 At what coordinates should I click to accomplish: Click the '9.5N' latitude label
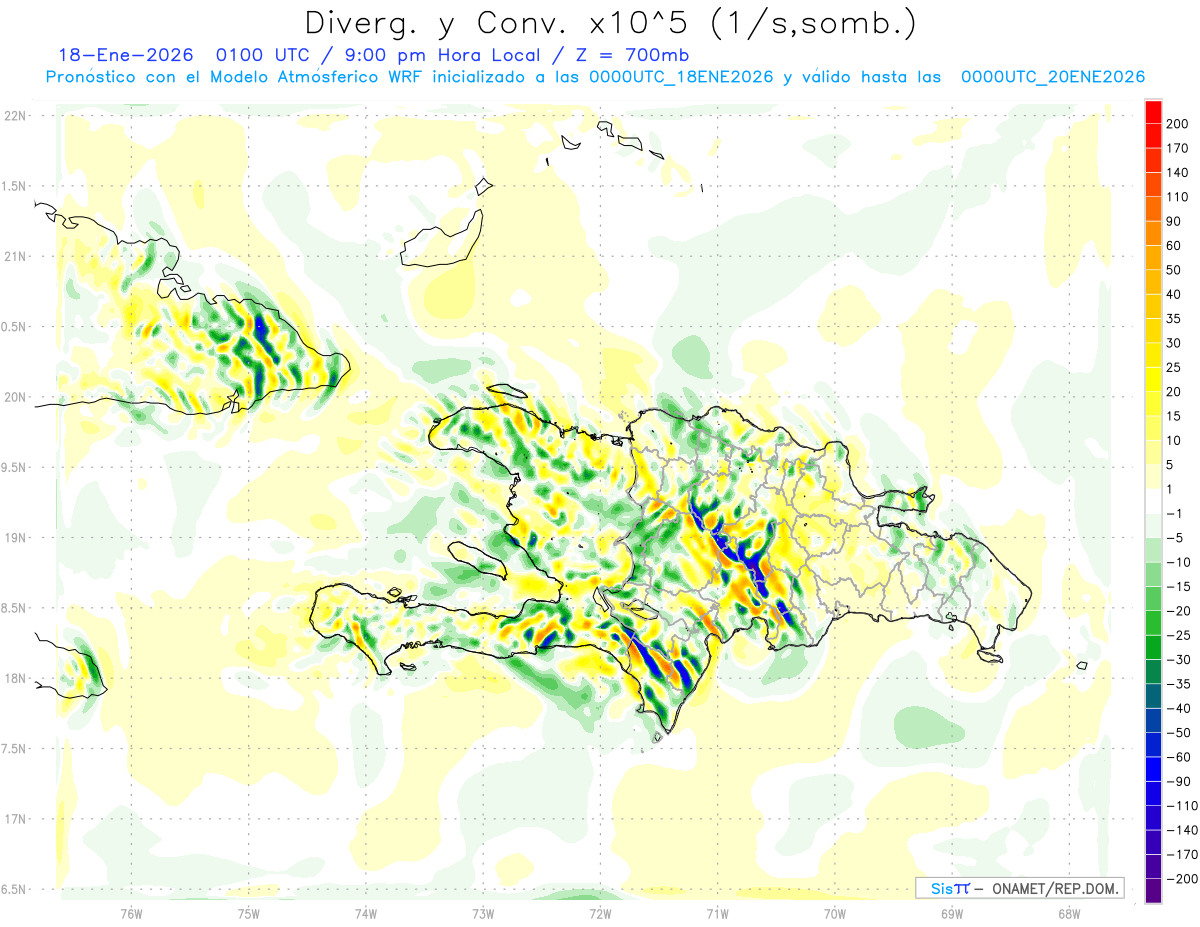tap(15, 467)
